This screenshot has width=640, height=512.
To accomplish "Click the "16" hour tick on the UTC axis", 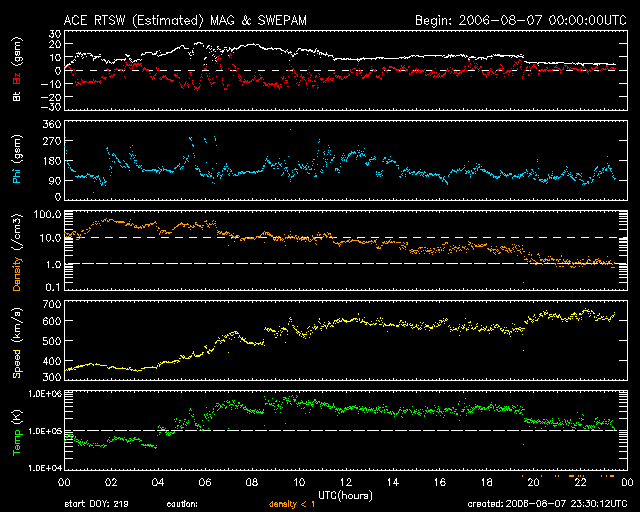I will point(440,482).
